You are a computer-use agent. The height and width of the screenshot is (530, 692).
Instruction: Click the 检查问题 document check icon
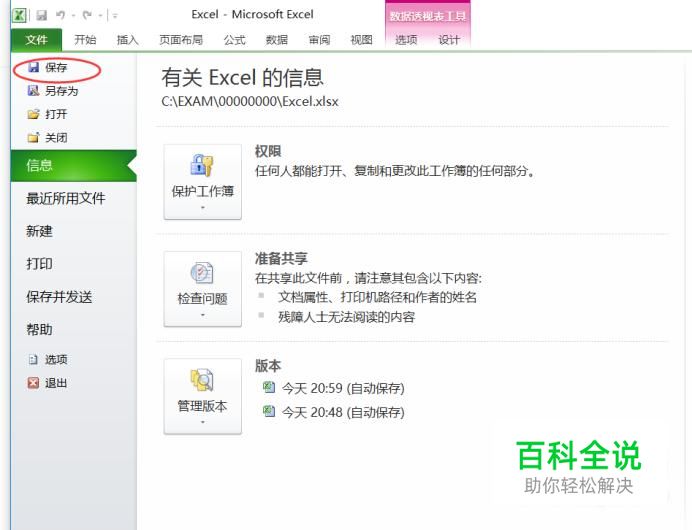pyautogui.click(x=202, y=273)
